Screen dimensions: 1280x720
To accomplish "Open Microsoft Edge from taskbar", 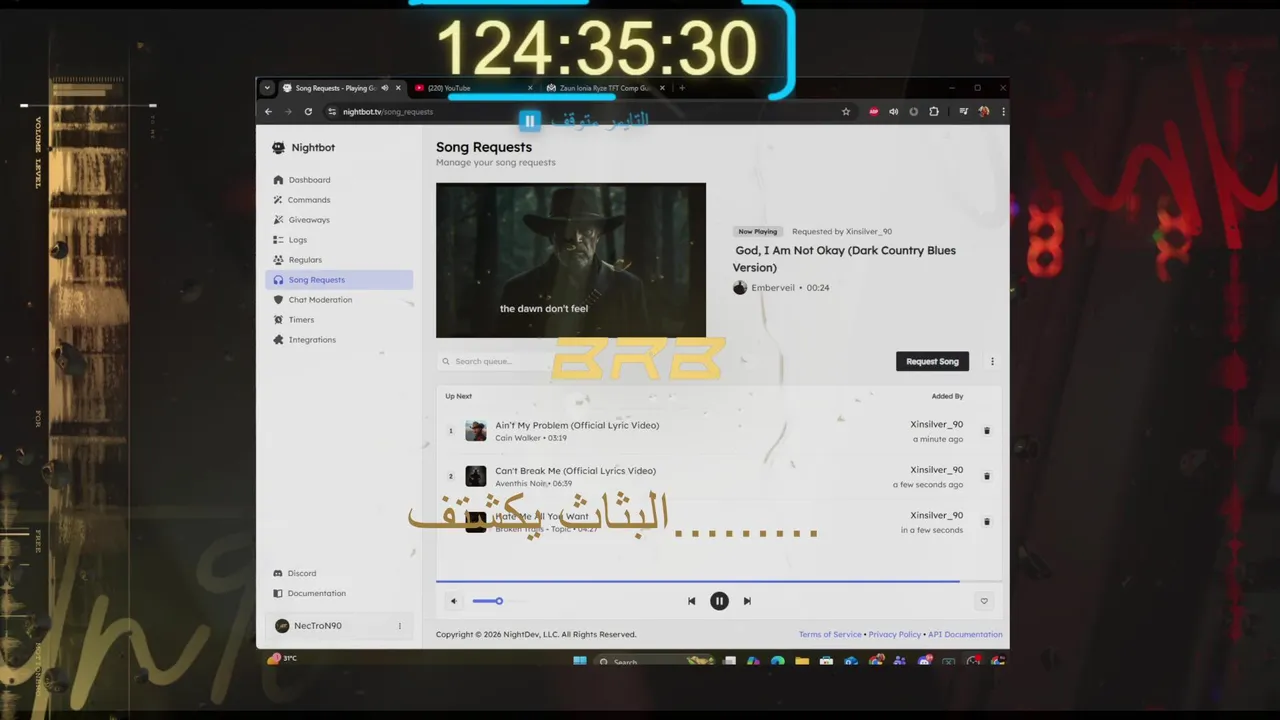I will point(778,661).
